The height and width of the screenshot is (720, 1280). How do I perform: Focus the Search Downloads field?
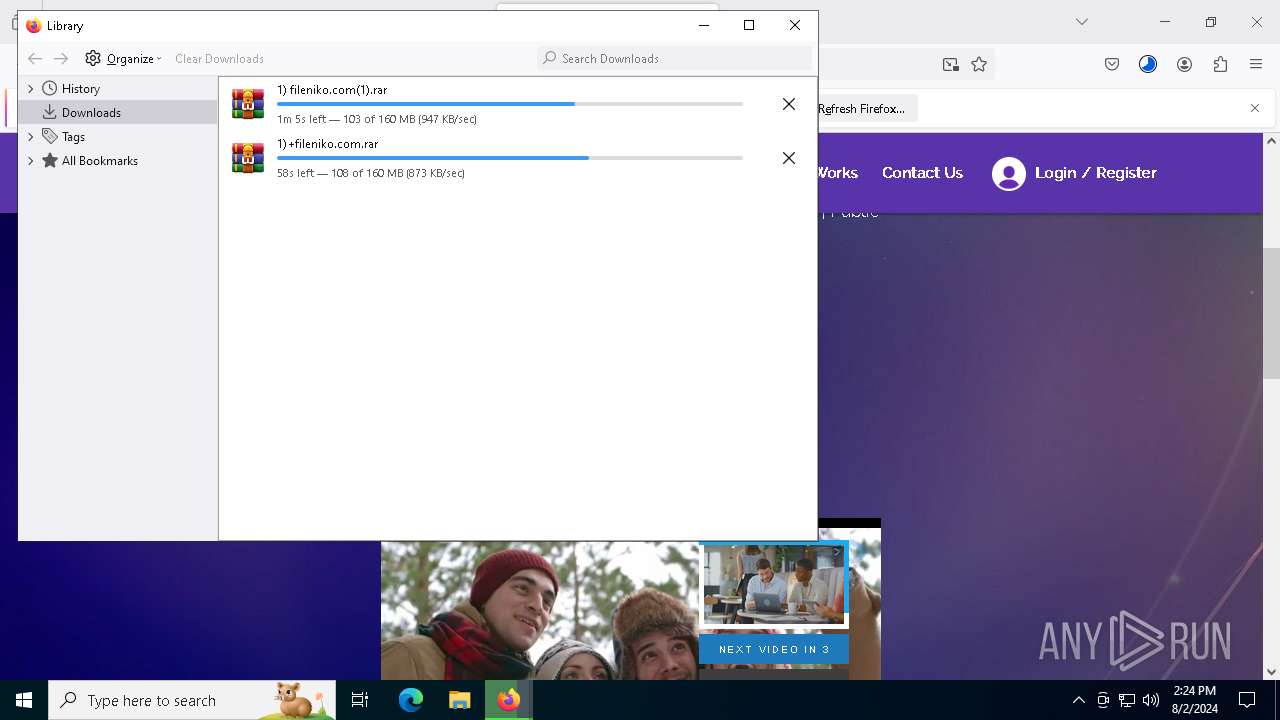point(674,59)
